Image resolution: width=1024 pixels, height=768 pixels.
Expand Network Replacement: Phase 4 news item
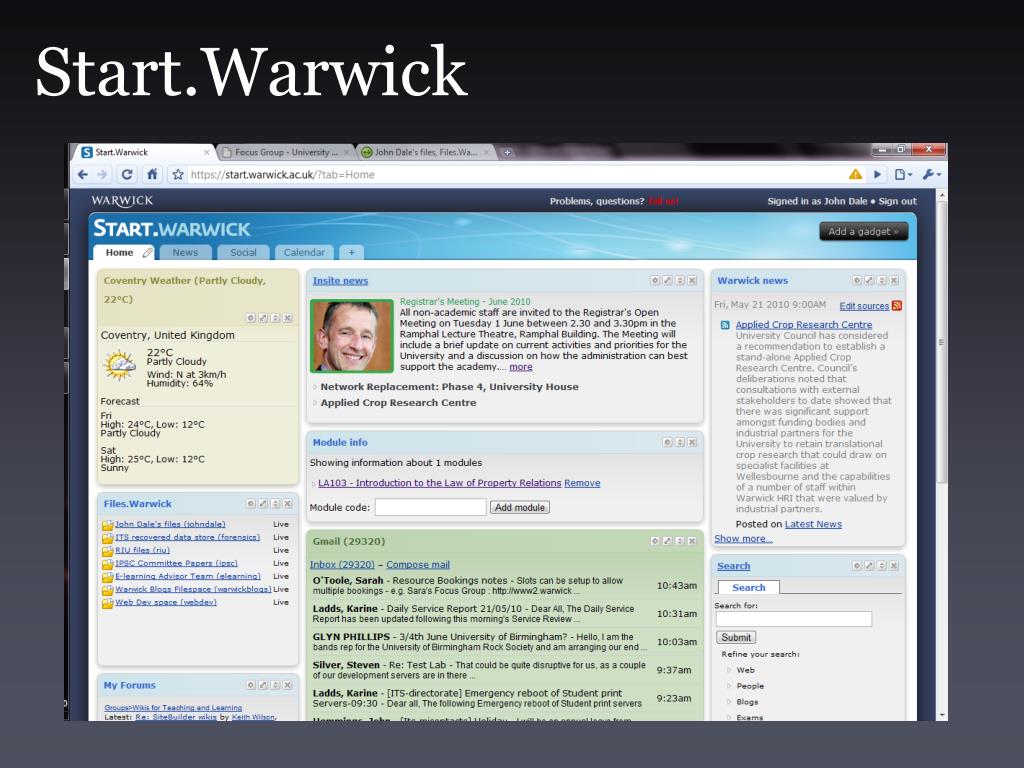pos(315,387)
